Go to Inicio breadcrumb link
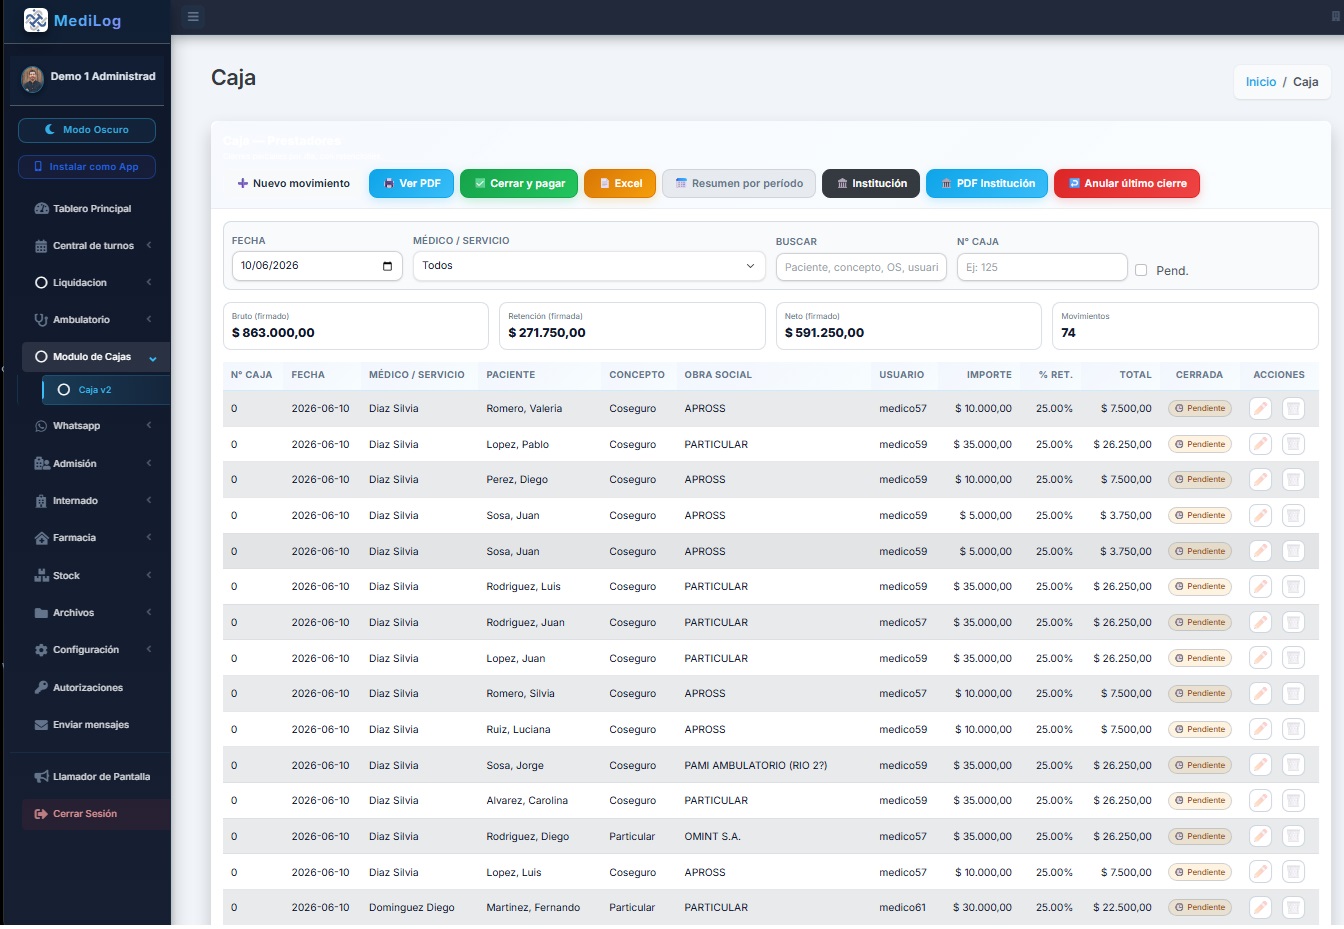The image size is (1344, 929). [1261, 82]
